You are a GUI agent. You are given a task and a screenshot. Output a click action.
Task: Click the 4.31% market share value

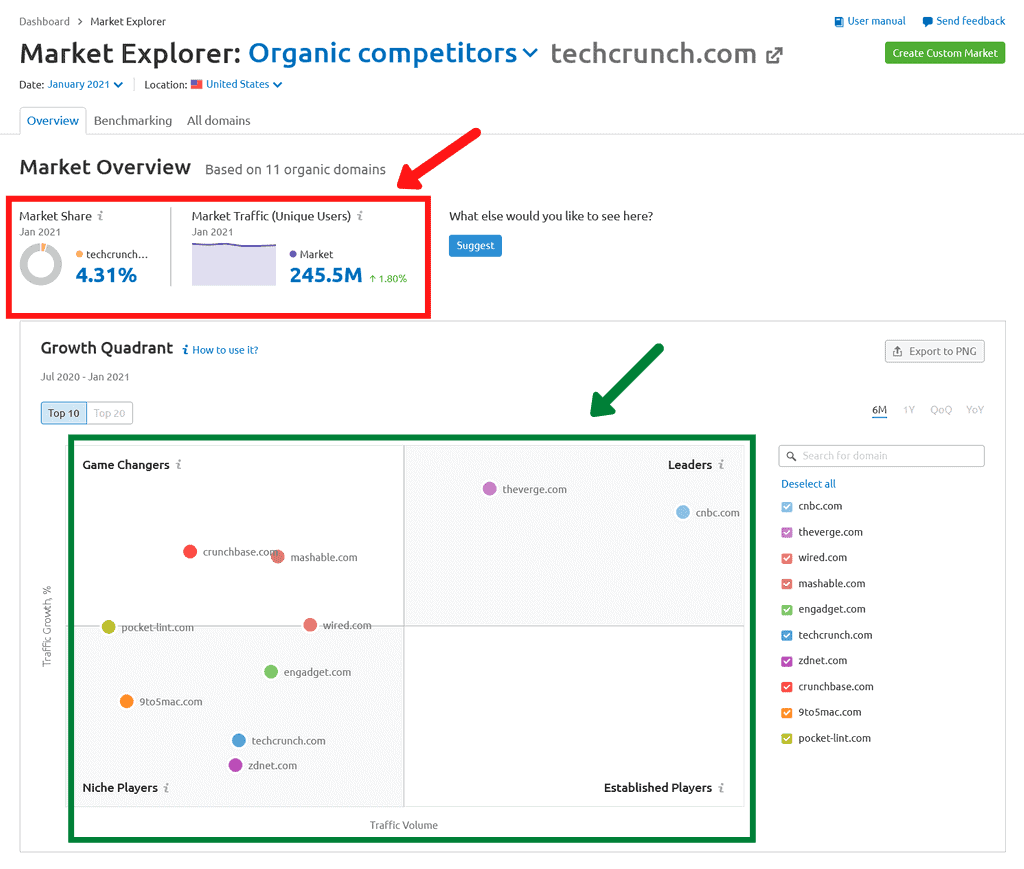(x=106, y=276)
